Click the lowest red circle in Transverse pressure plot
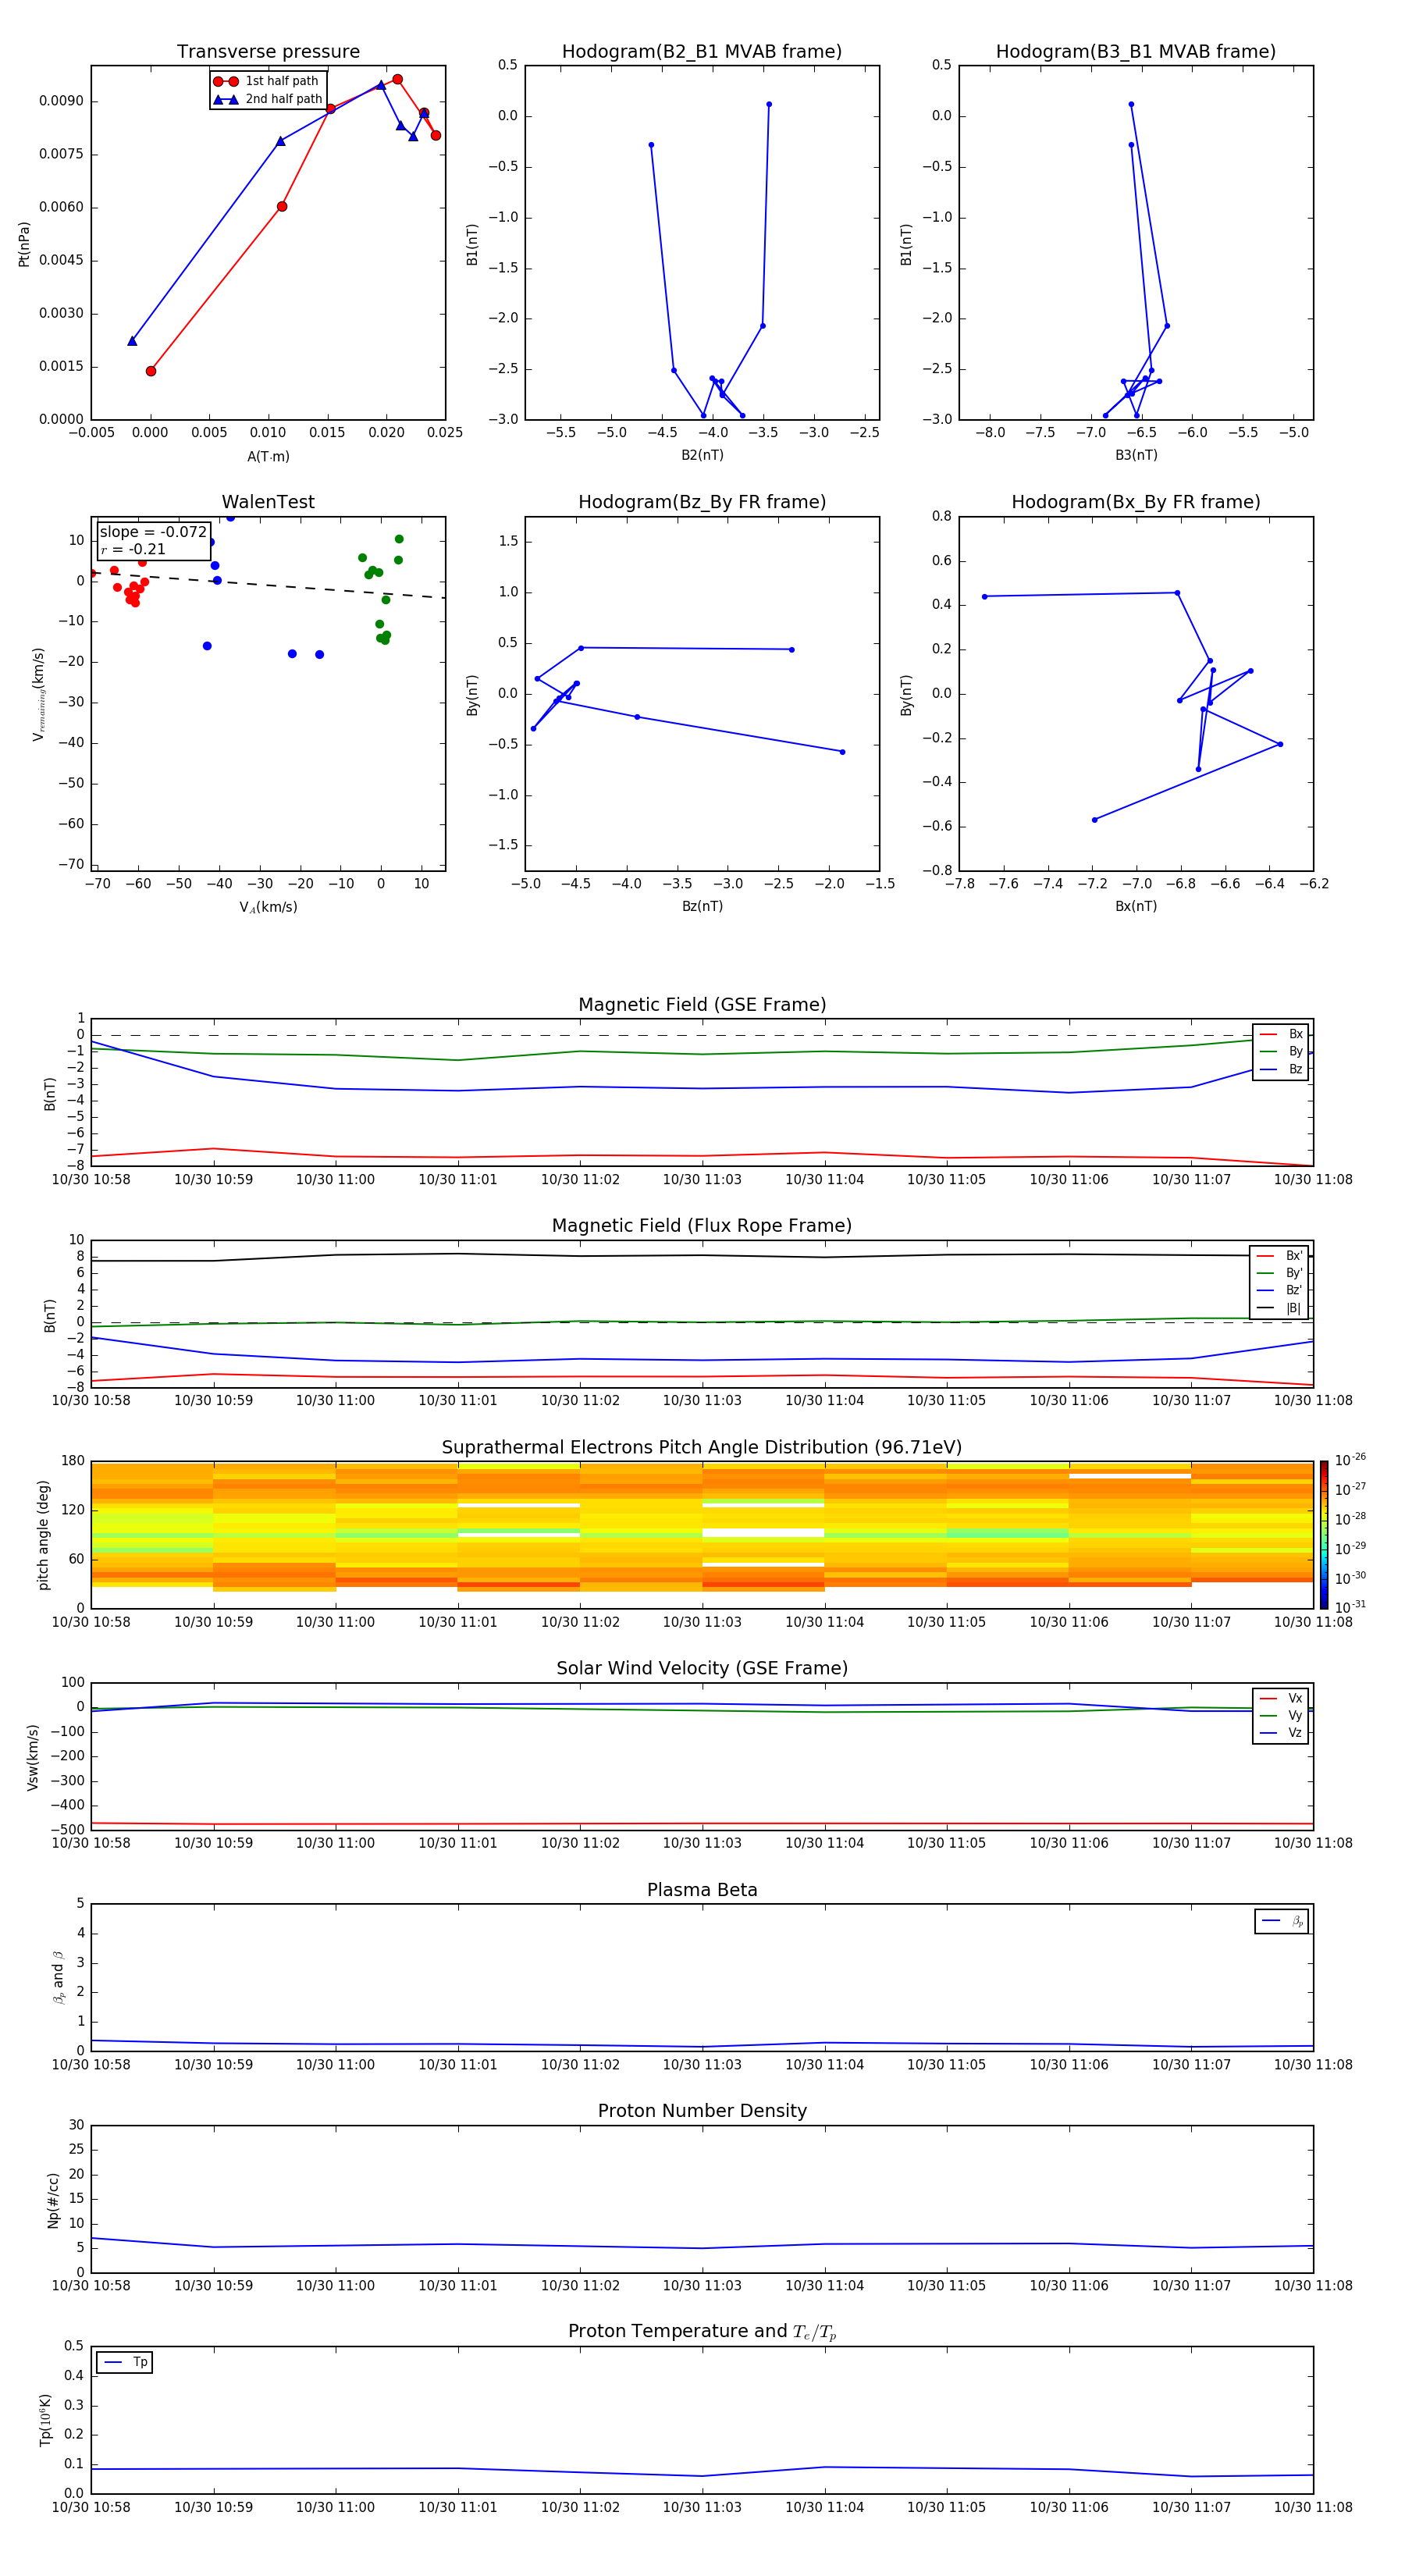The width and height of the screenshot is (1405, 2576). click(x=151, y=371)
